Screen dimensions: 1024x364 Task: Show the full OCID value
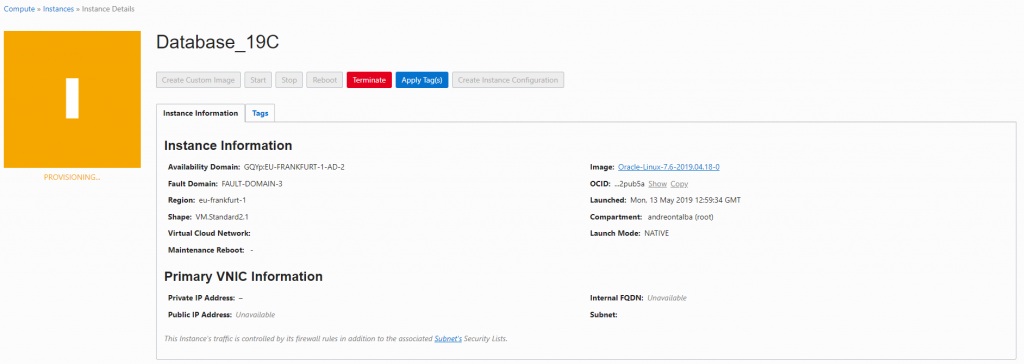point(657,184)
